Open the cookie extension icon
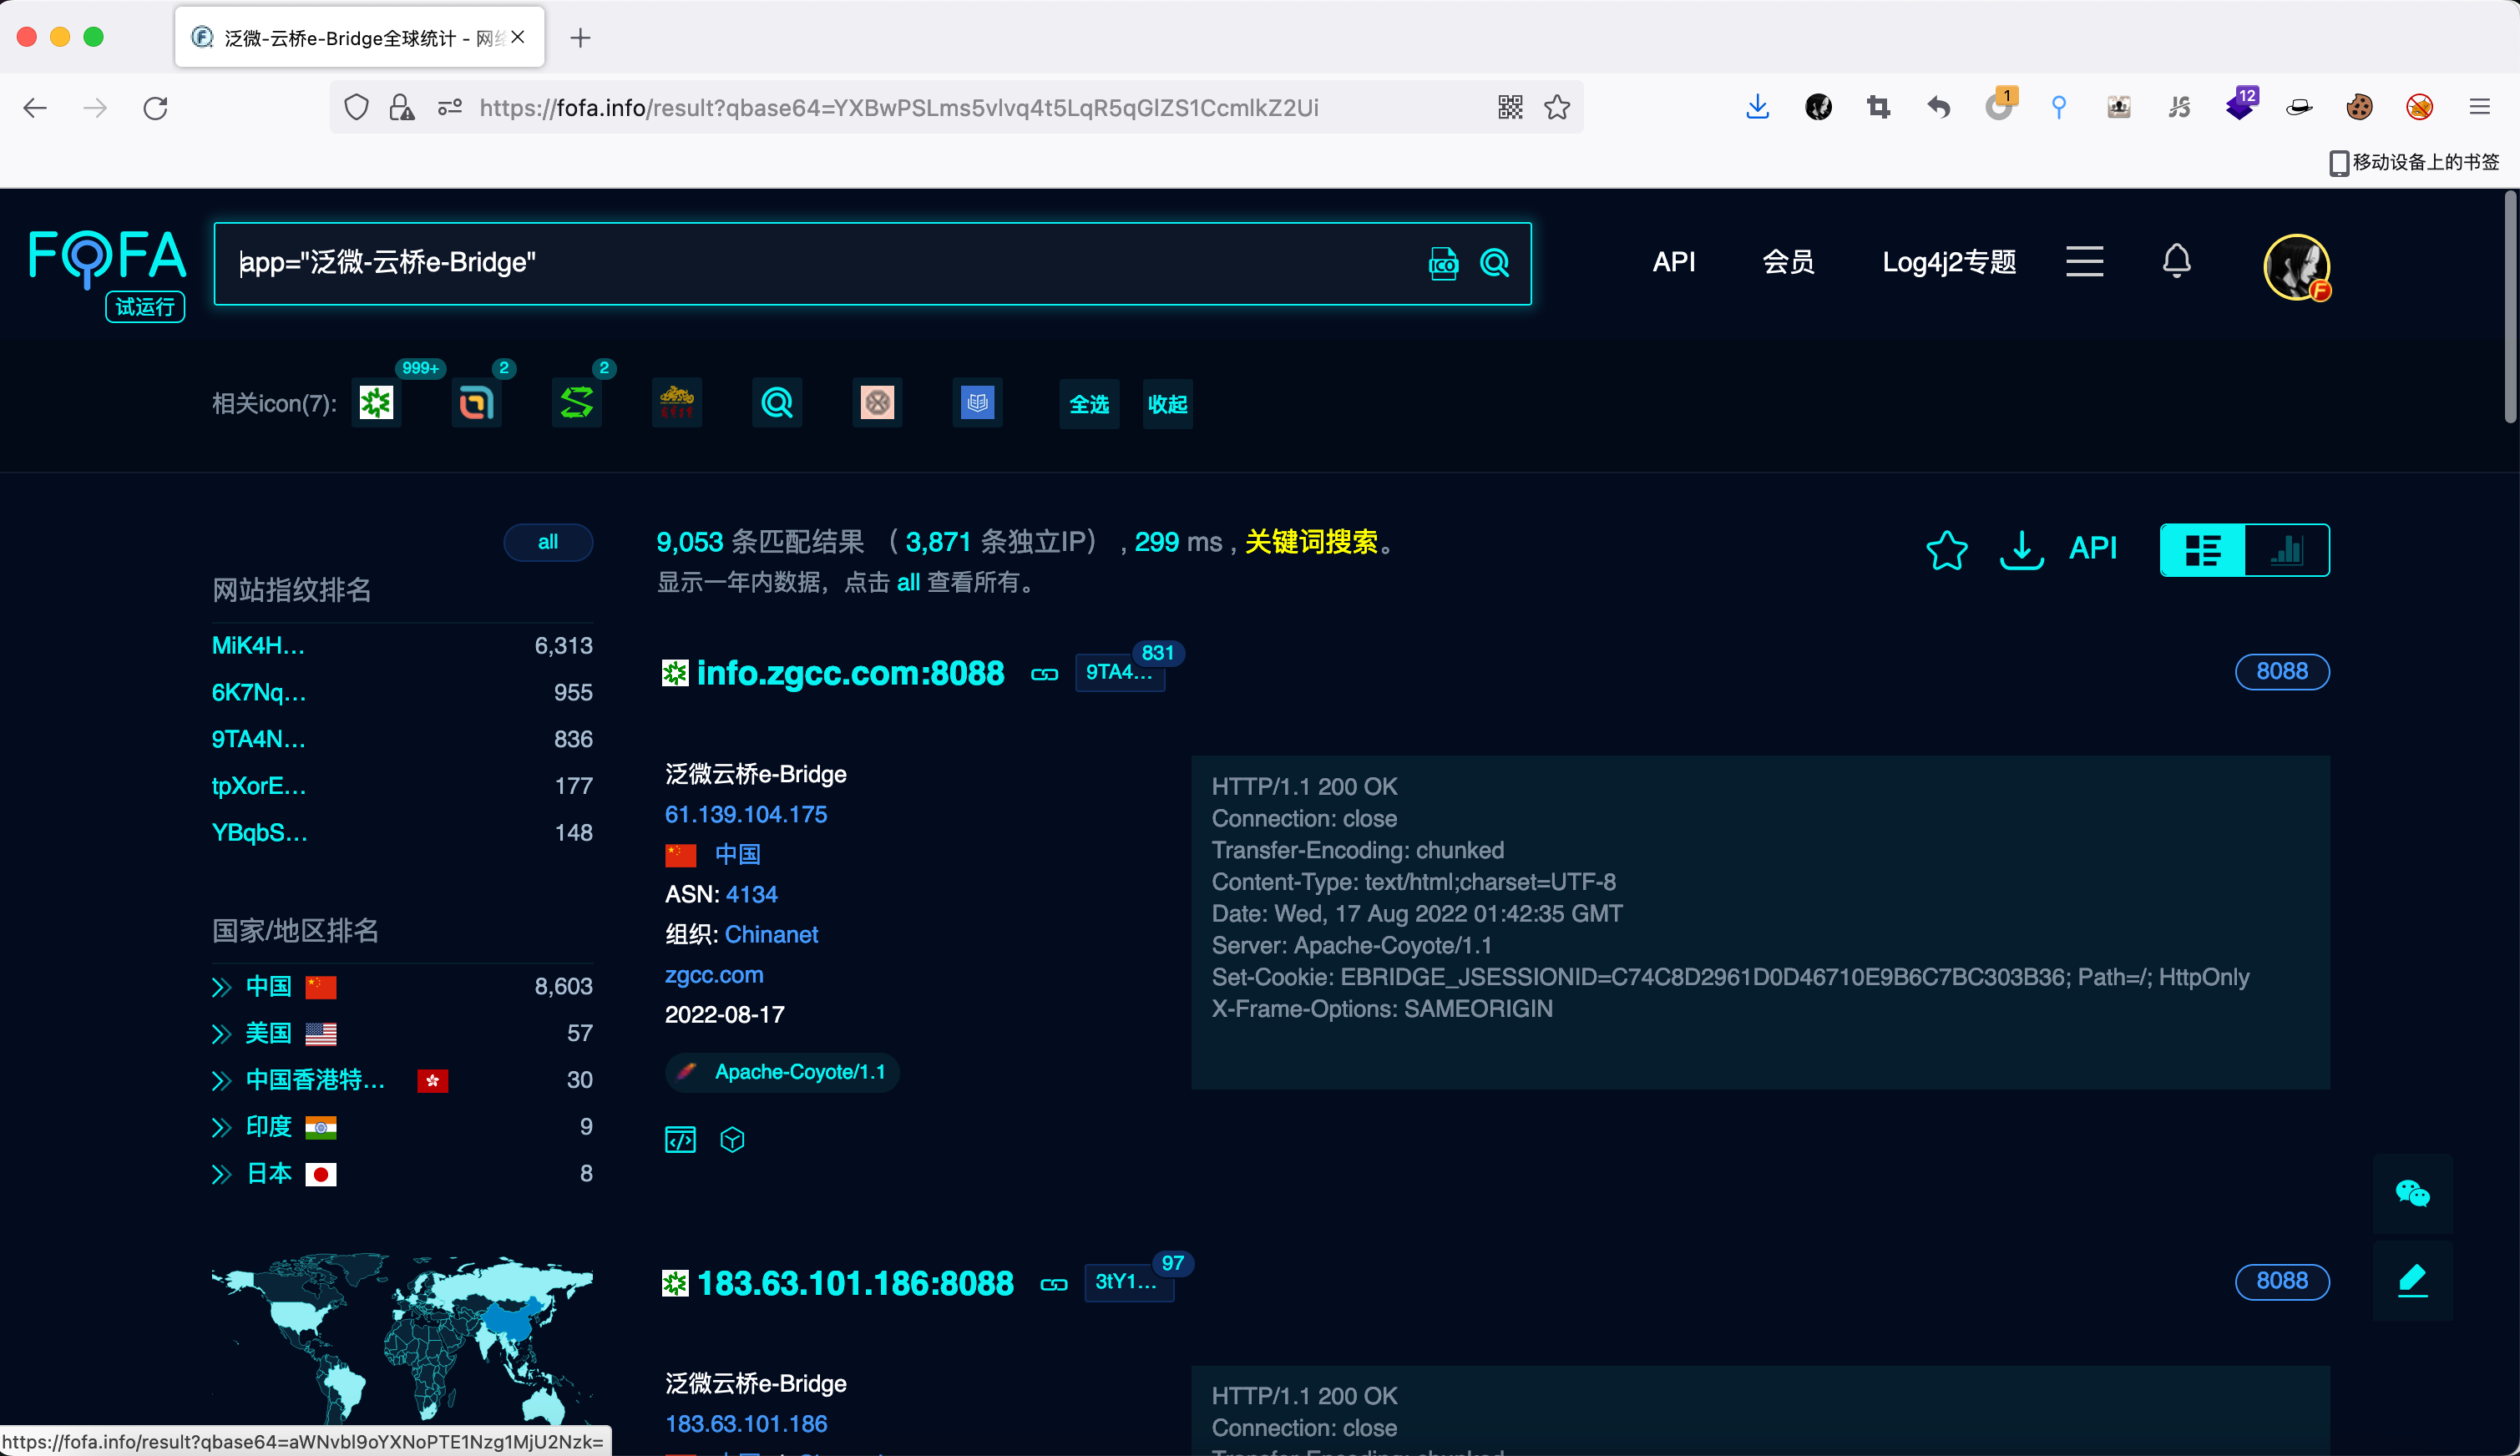Viewport: 2520px width, 1456px height. pyautogui.click(x=2359, y=107)
